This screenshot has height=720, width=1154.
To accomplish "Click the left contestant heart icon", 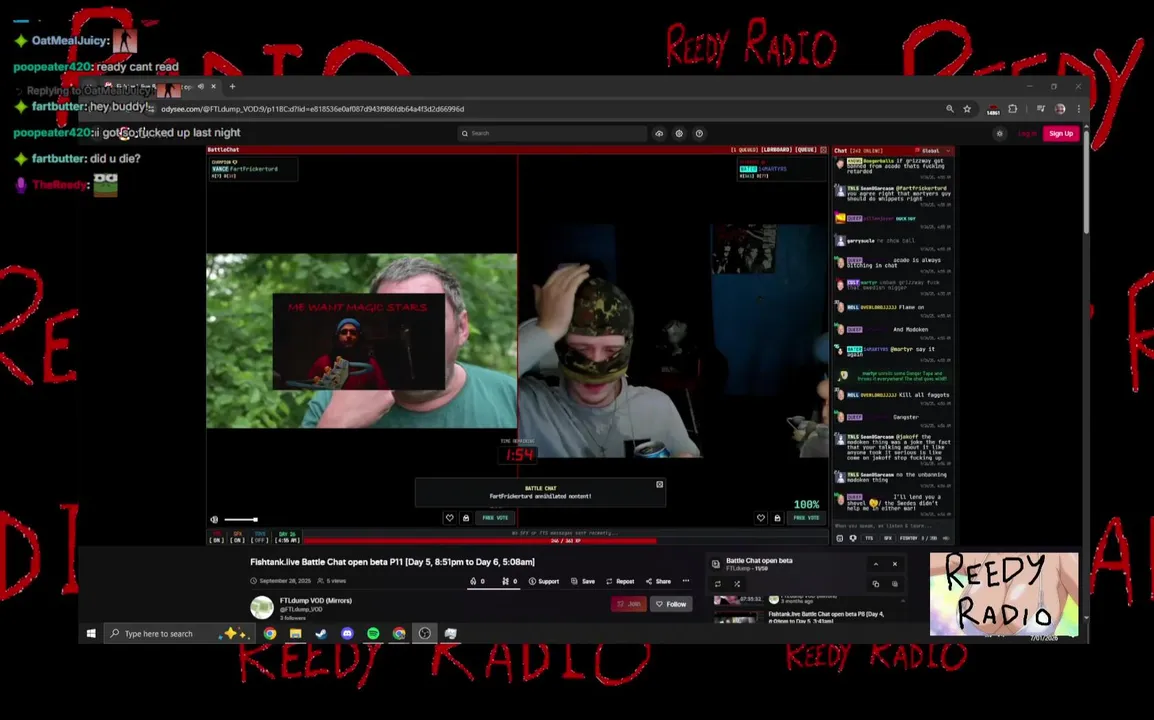I will pos(450,518).
